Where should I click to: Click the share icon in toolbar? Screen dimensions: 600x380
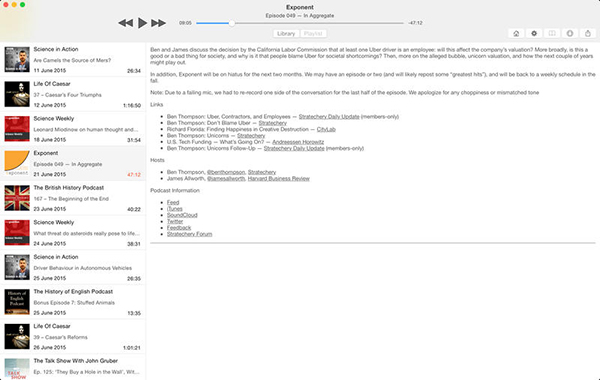pos(588,34)
